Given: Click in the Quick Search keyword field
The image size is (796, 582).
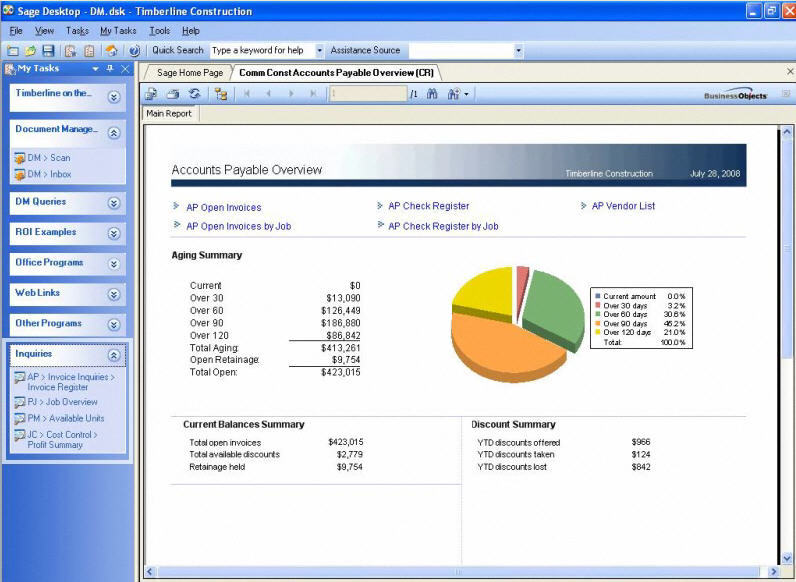Looking at the screenshot, I should click(x=262, y=50).
